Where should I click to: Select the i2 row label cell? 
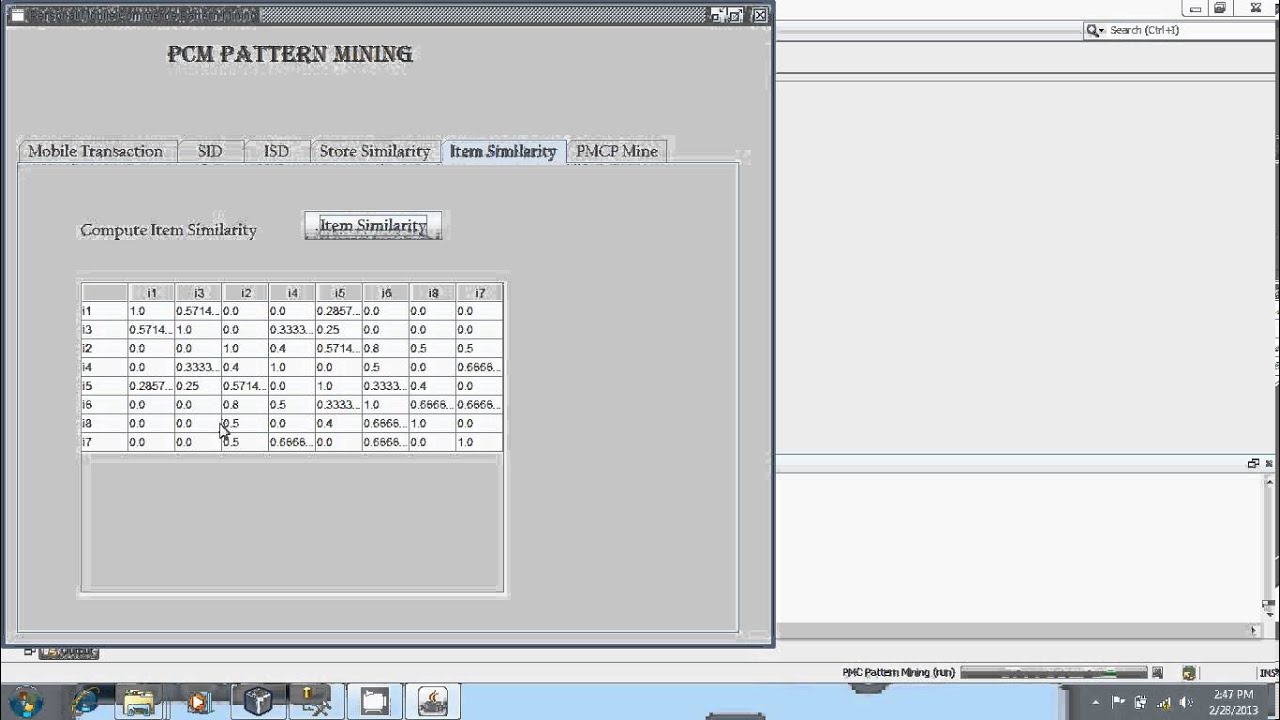click(x=104, y=348)
